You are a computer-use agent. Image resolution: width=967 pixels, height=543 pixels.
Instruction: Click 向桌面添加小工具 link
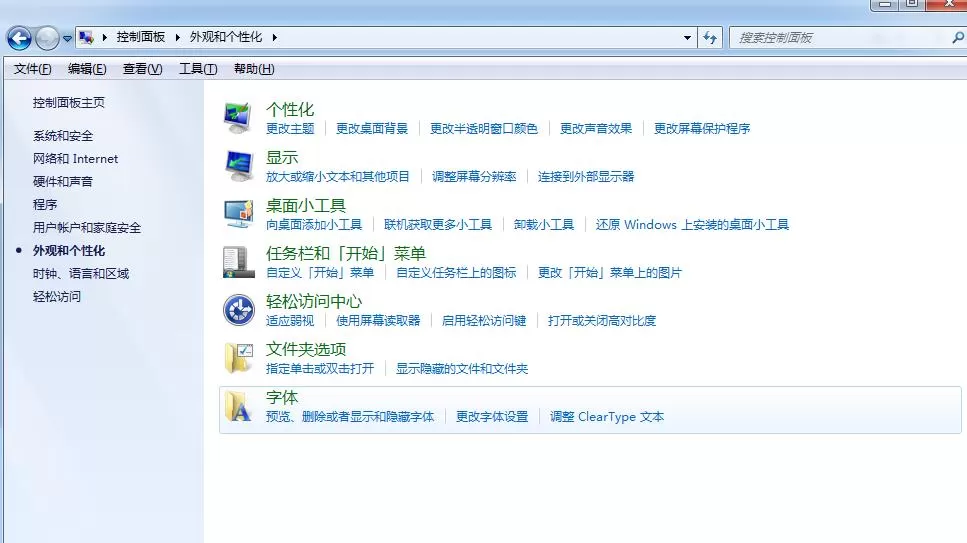[314, 225]
